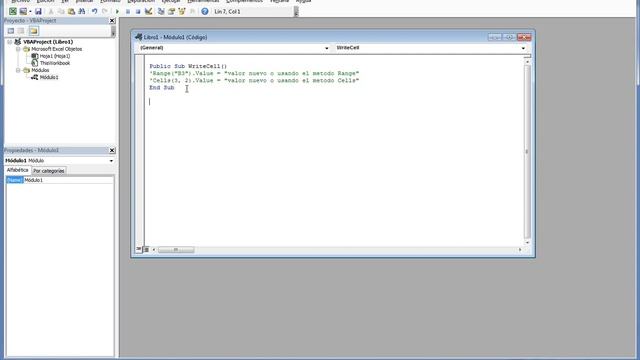The image size is (640, 360).
Task: Click the Copy toolbar icon
Action: click(x=61, y=11)
